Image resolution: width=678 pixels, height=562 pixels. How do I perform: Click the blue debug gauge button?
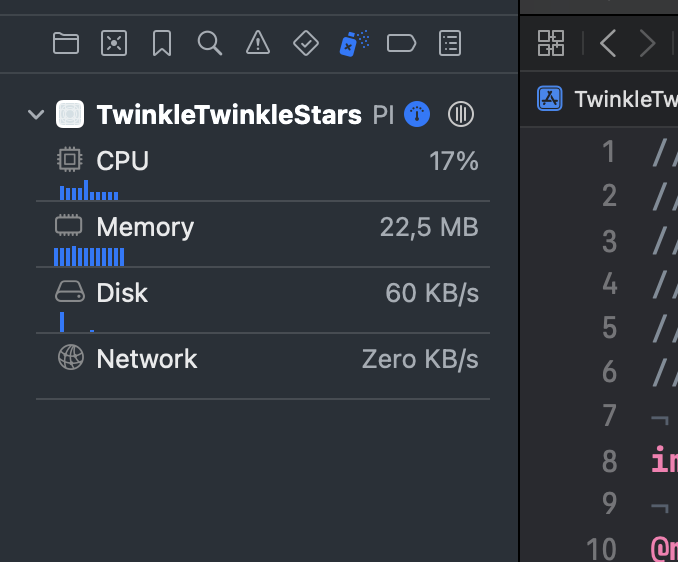[x=417, y=115]
